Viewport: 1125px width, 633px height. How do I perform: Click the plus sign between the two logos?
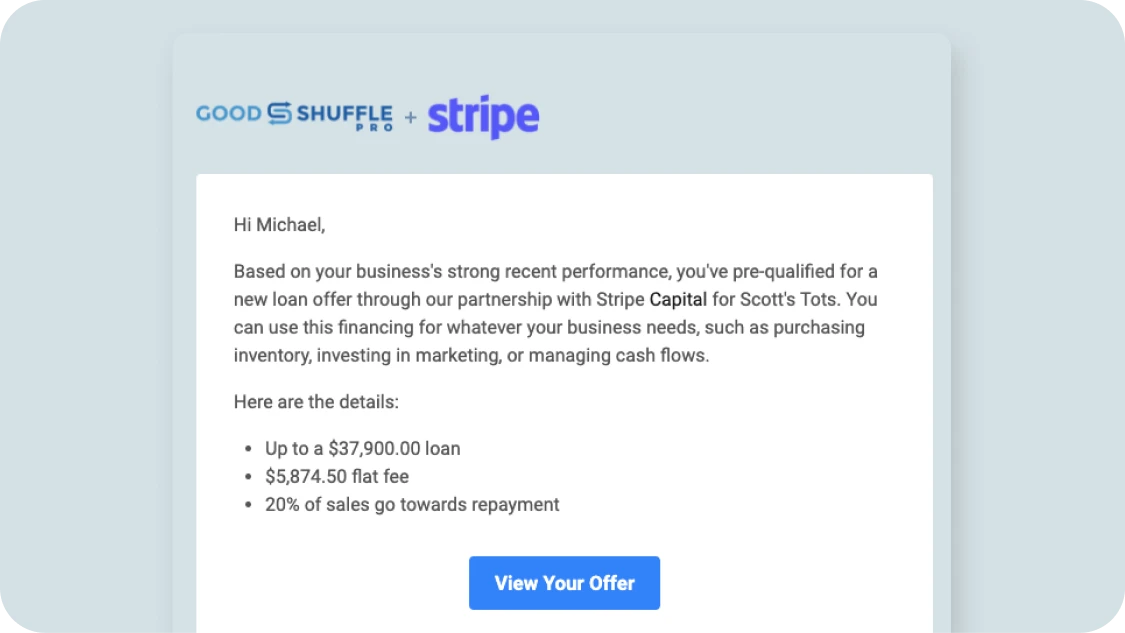click(410, 118)
